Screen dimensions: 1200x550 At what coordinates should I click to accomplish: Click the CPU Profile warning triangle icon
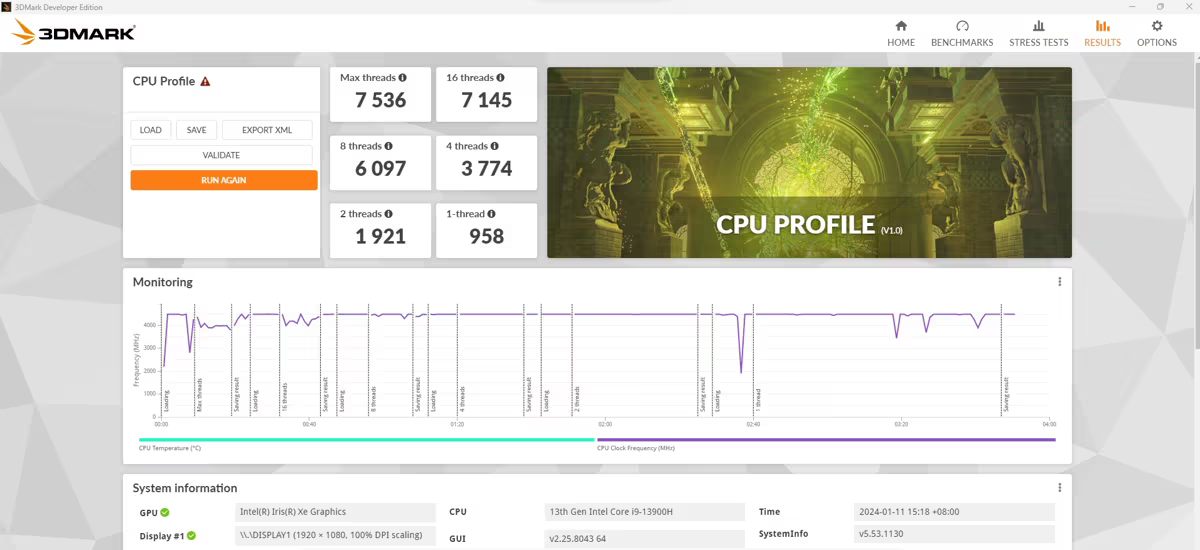[205, 82]
